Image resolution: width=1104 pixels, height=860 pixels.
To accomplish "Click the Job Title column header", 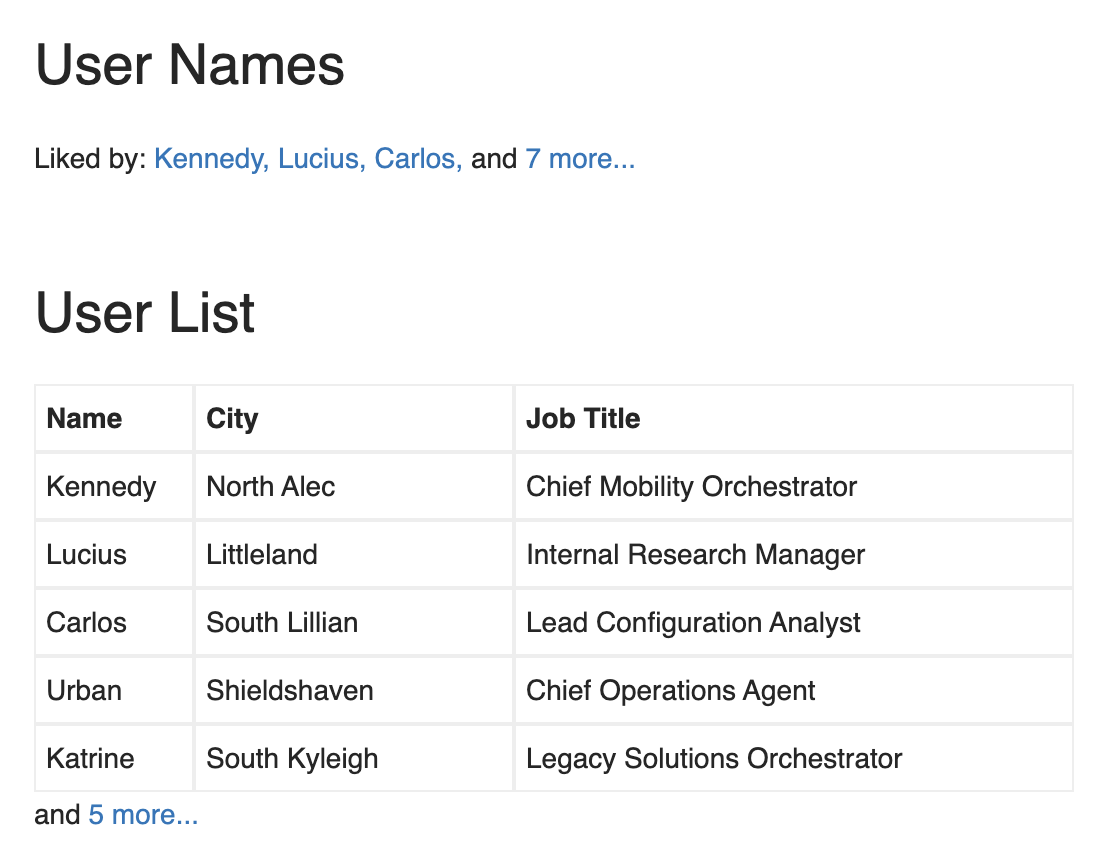I will click(x=583, y=418).
